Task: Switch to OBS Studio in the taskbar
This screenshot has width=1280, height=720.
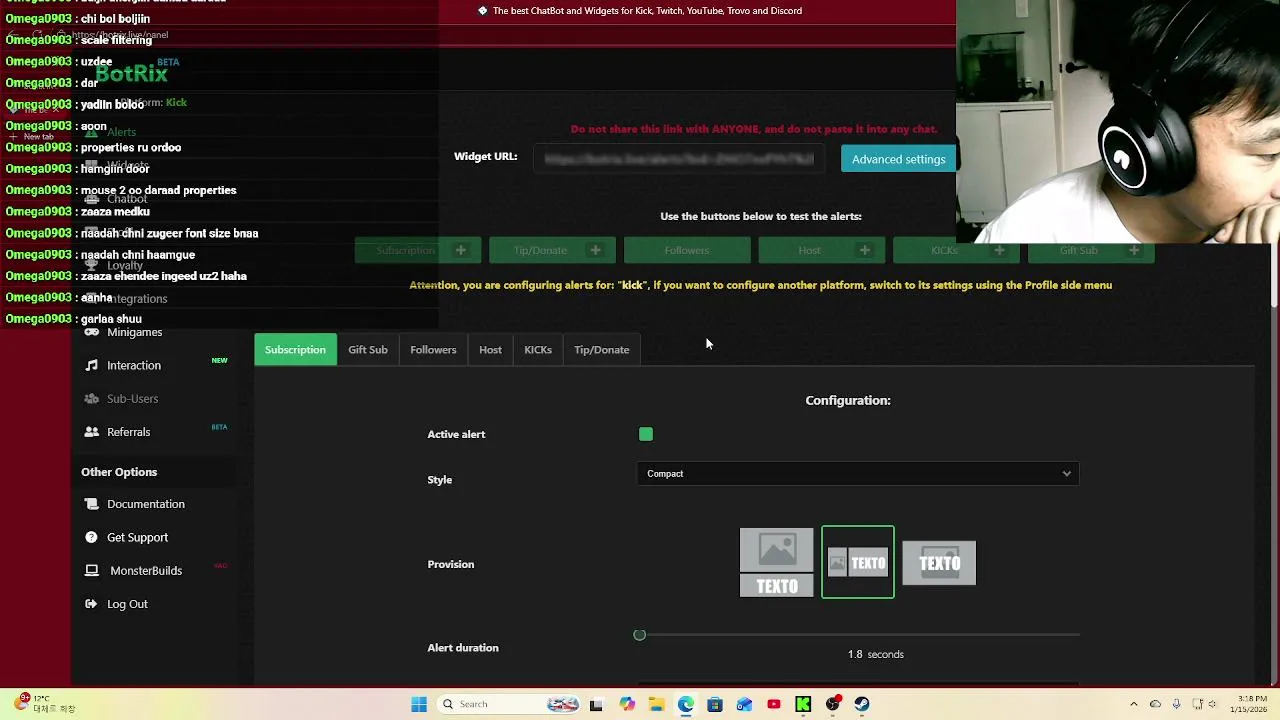Action: click(x=833, y=704)
